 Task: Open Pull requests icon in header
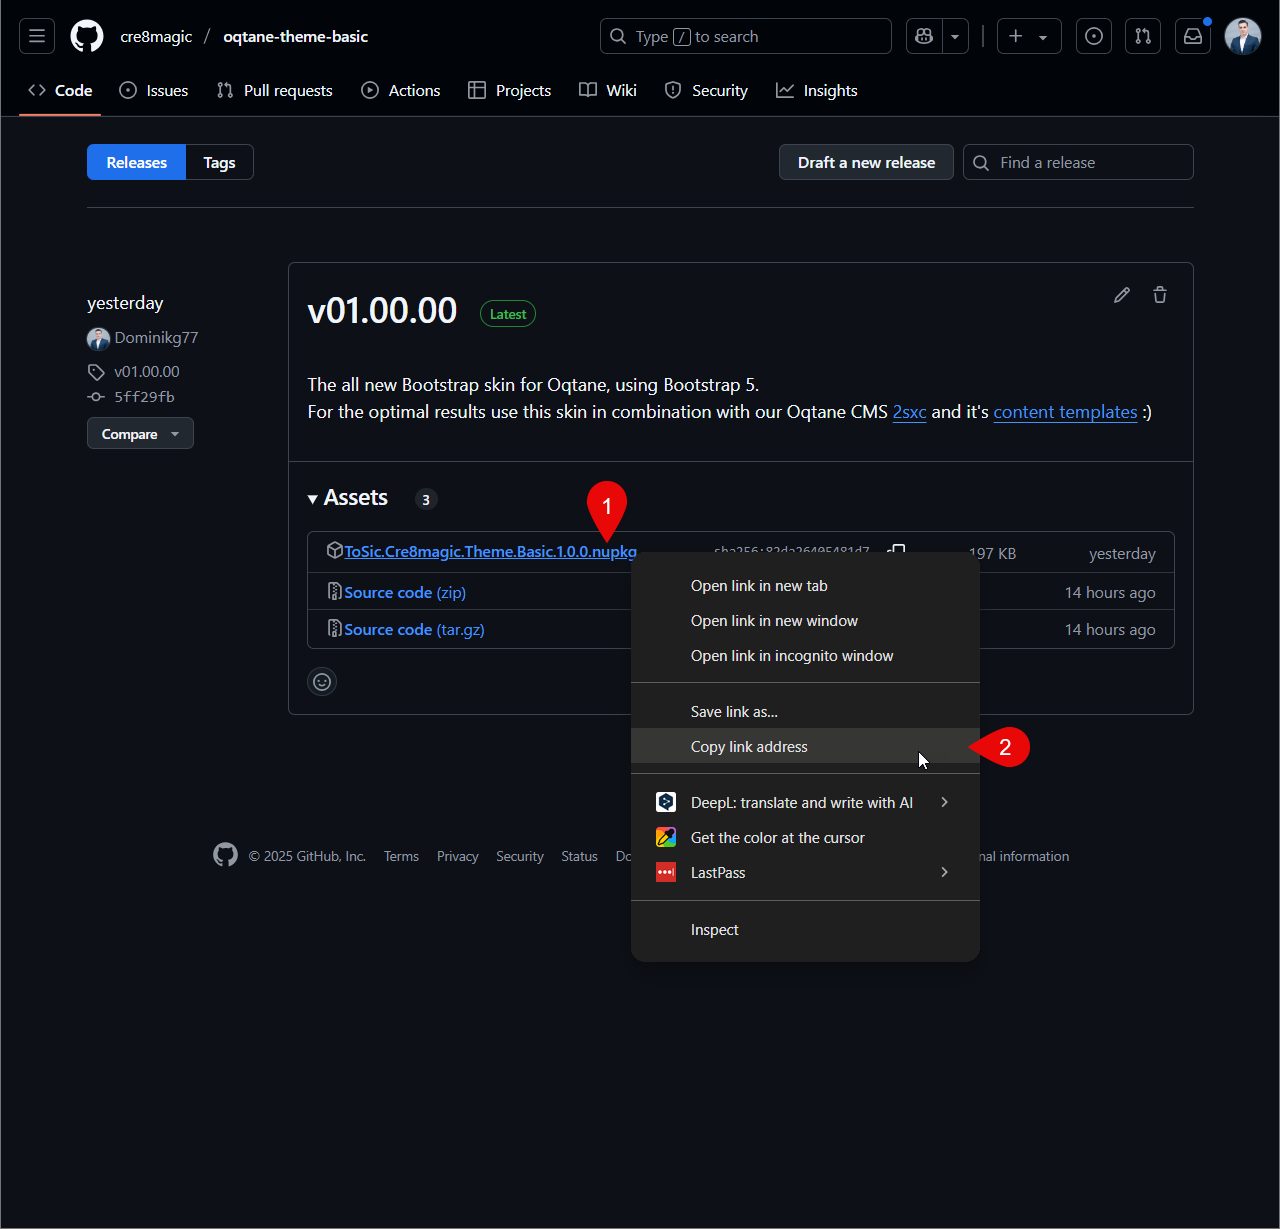[x=1143, y=36]
